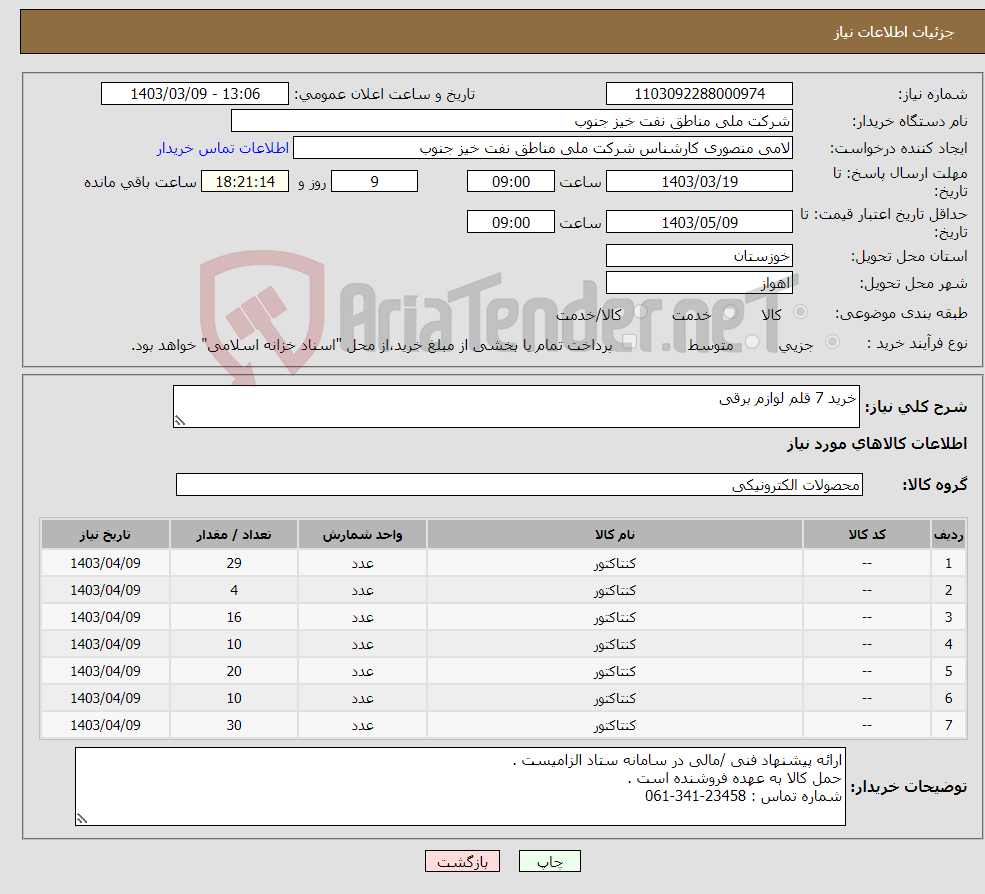The width and height of the screenshot is (985, 894).
Task: Click the unit عدد in row 2
Action: pyautogui.click(x=362, y=590)
